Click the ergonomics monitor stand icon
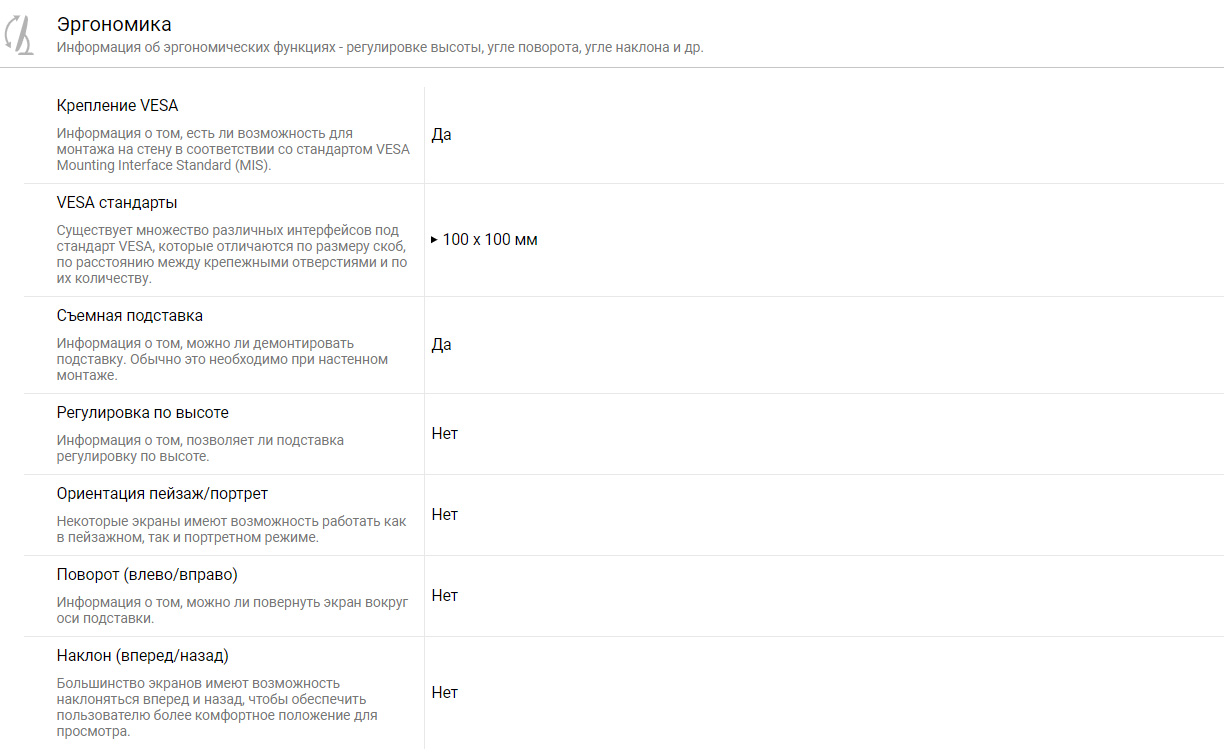 19,34
